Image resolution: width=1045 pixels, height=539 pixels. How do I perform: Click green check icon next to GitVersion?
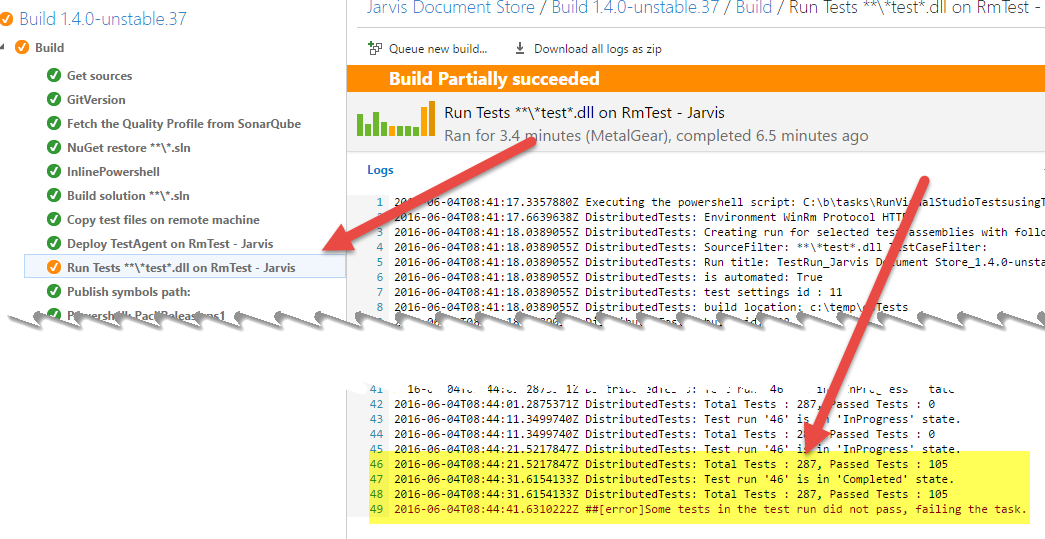pyautogui.click(x=54, y=99)
